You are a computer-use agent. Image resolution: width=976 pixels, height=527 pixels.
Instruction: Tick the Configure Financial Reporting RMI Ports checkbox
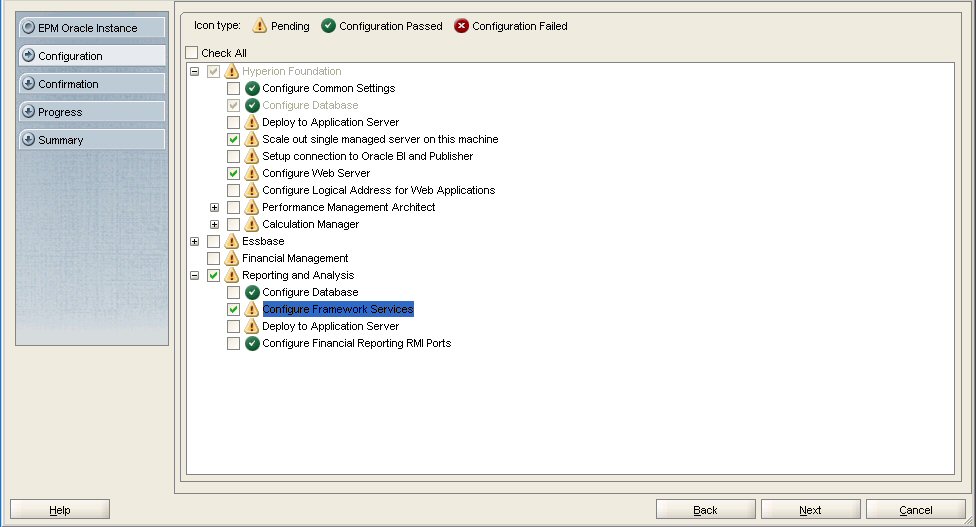pyautogui.click(x=233, y=343)
